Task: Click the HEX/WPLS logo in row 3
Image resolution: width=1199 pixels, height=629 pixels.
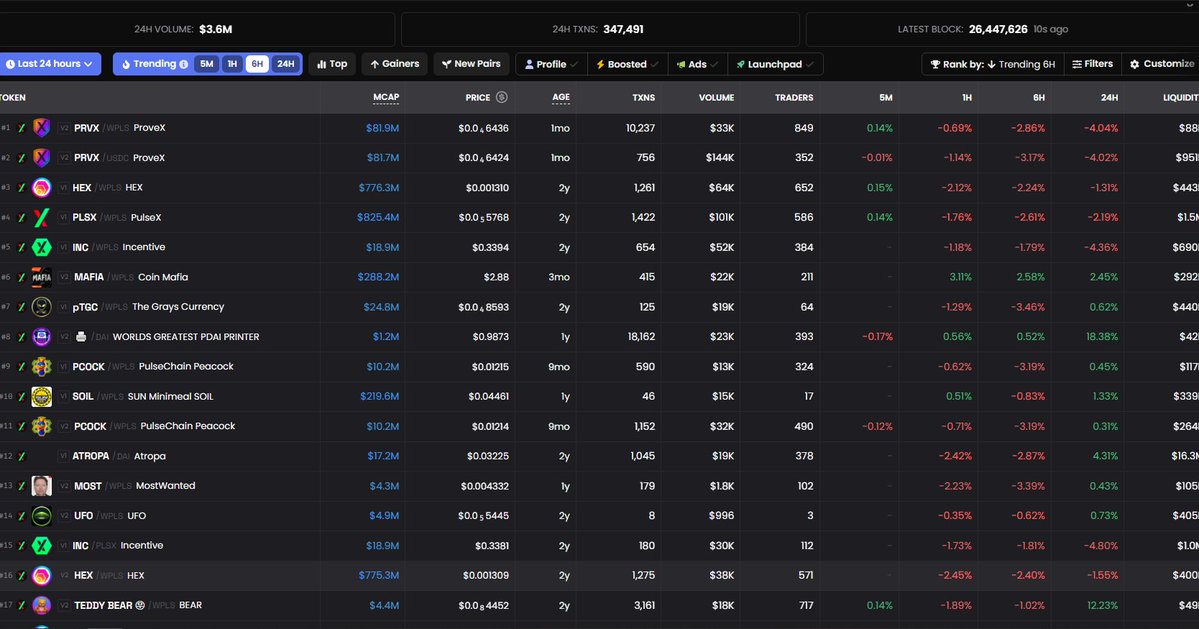Action: pyautogui.click(x=41, y=187)
